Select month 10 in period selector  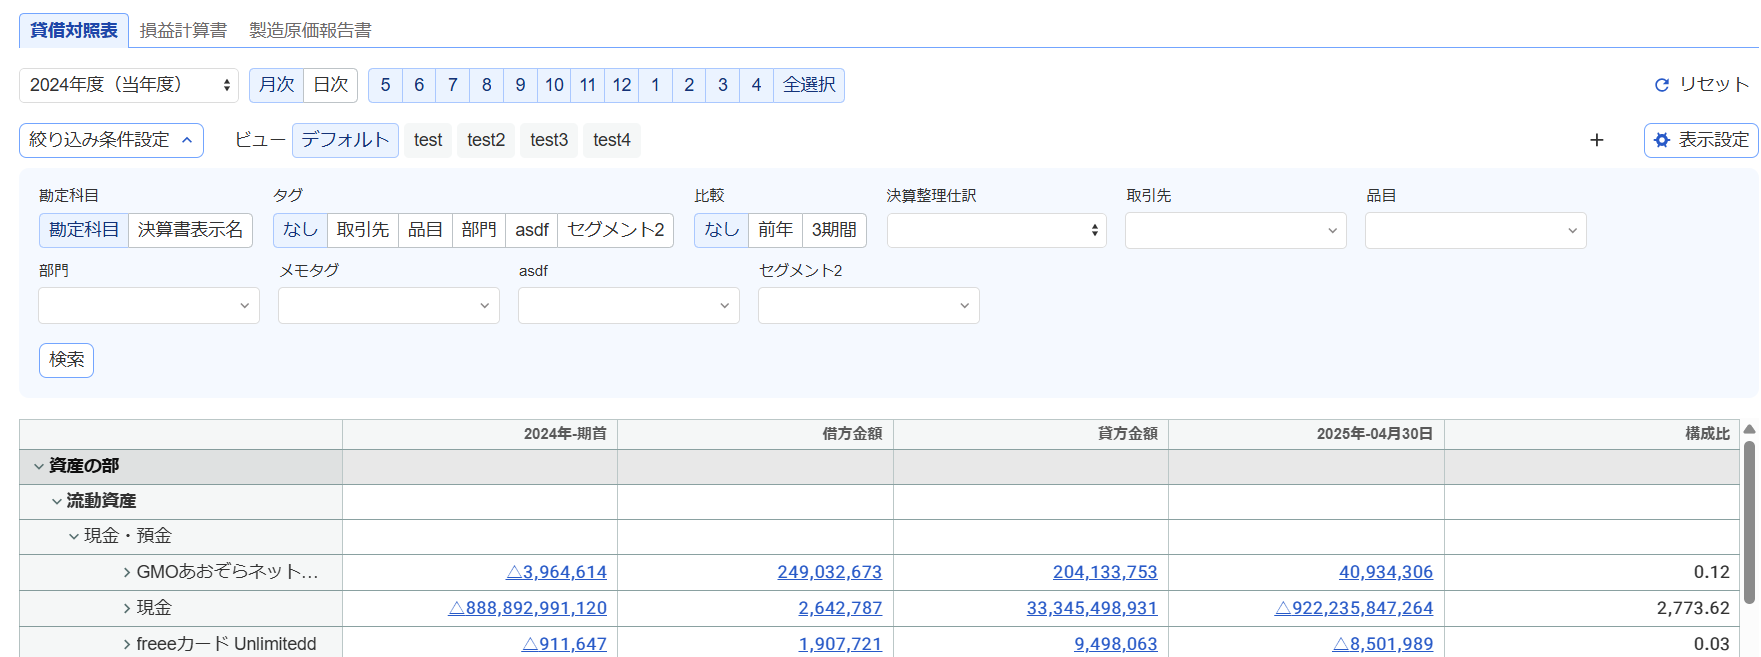554,85
